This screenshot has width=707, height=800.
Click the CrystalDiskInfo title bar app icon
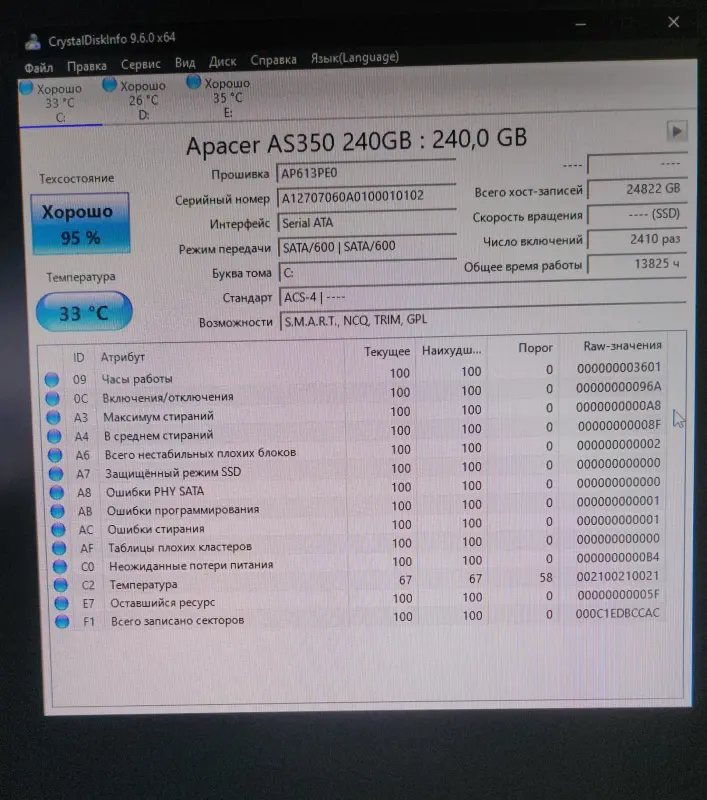(33, 42)
